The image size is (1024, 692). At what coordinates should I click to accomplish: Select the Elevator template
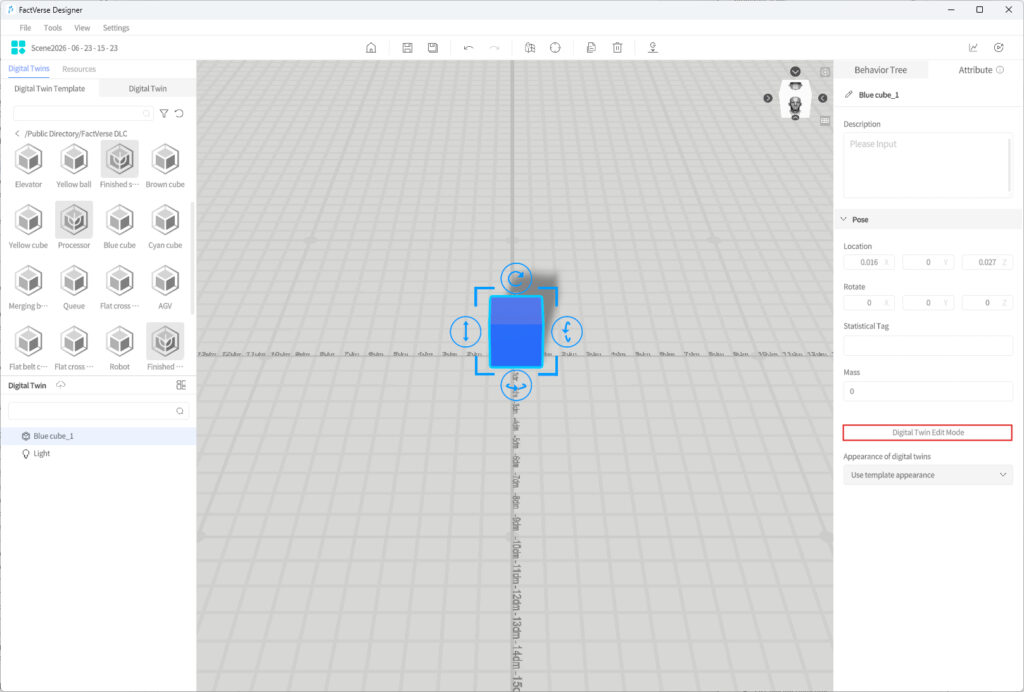click(x=29, y=166)
